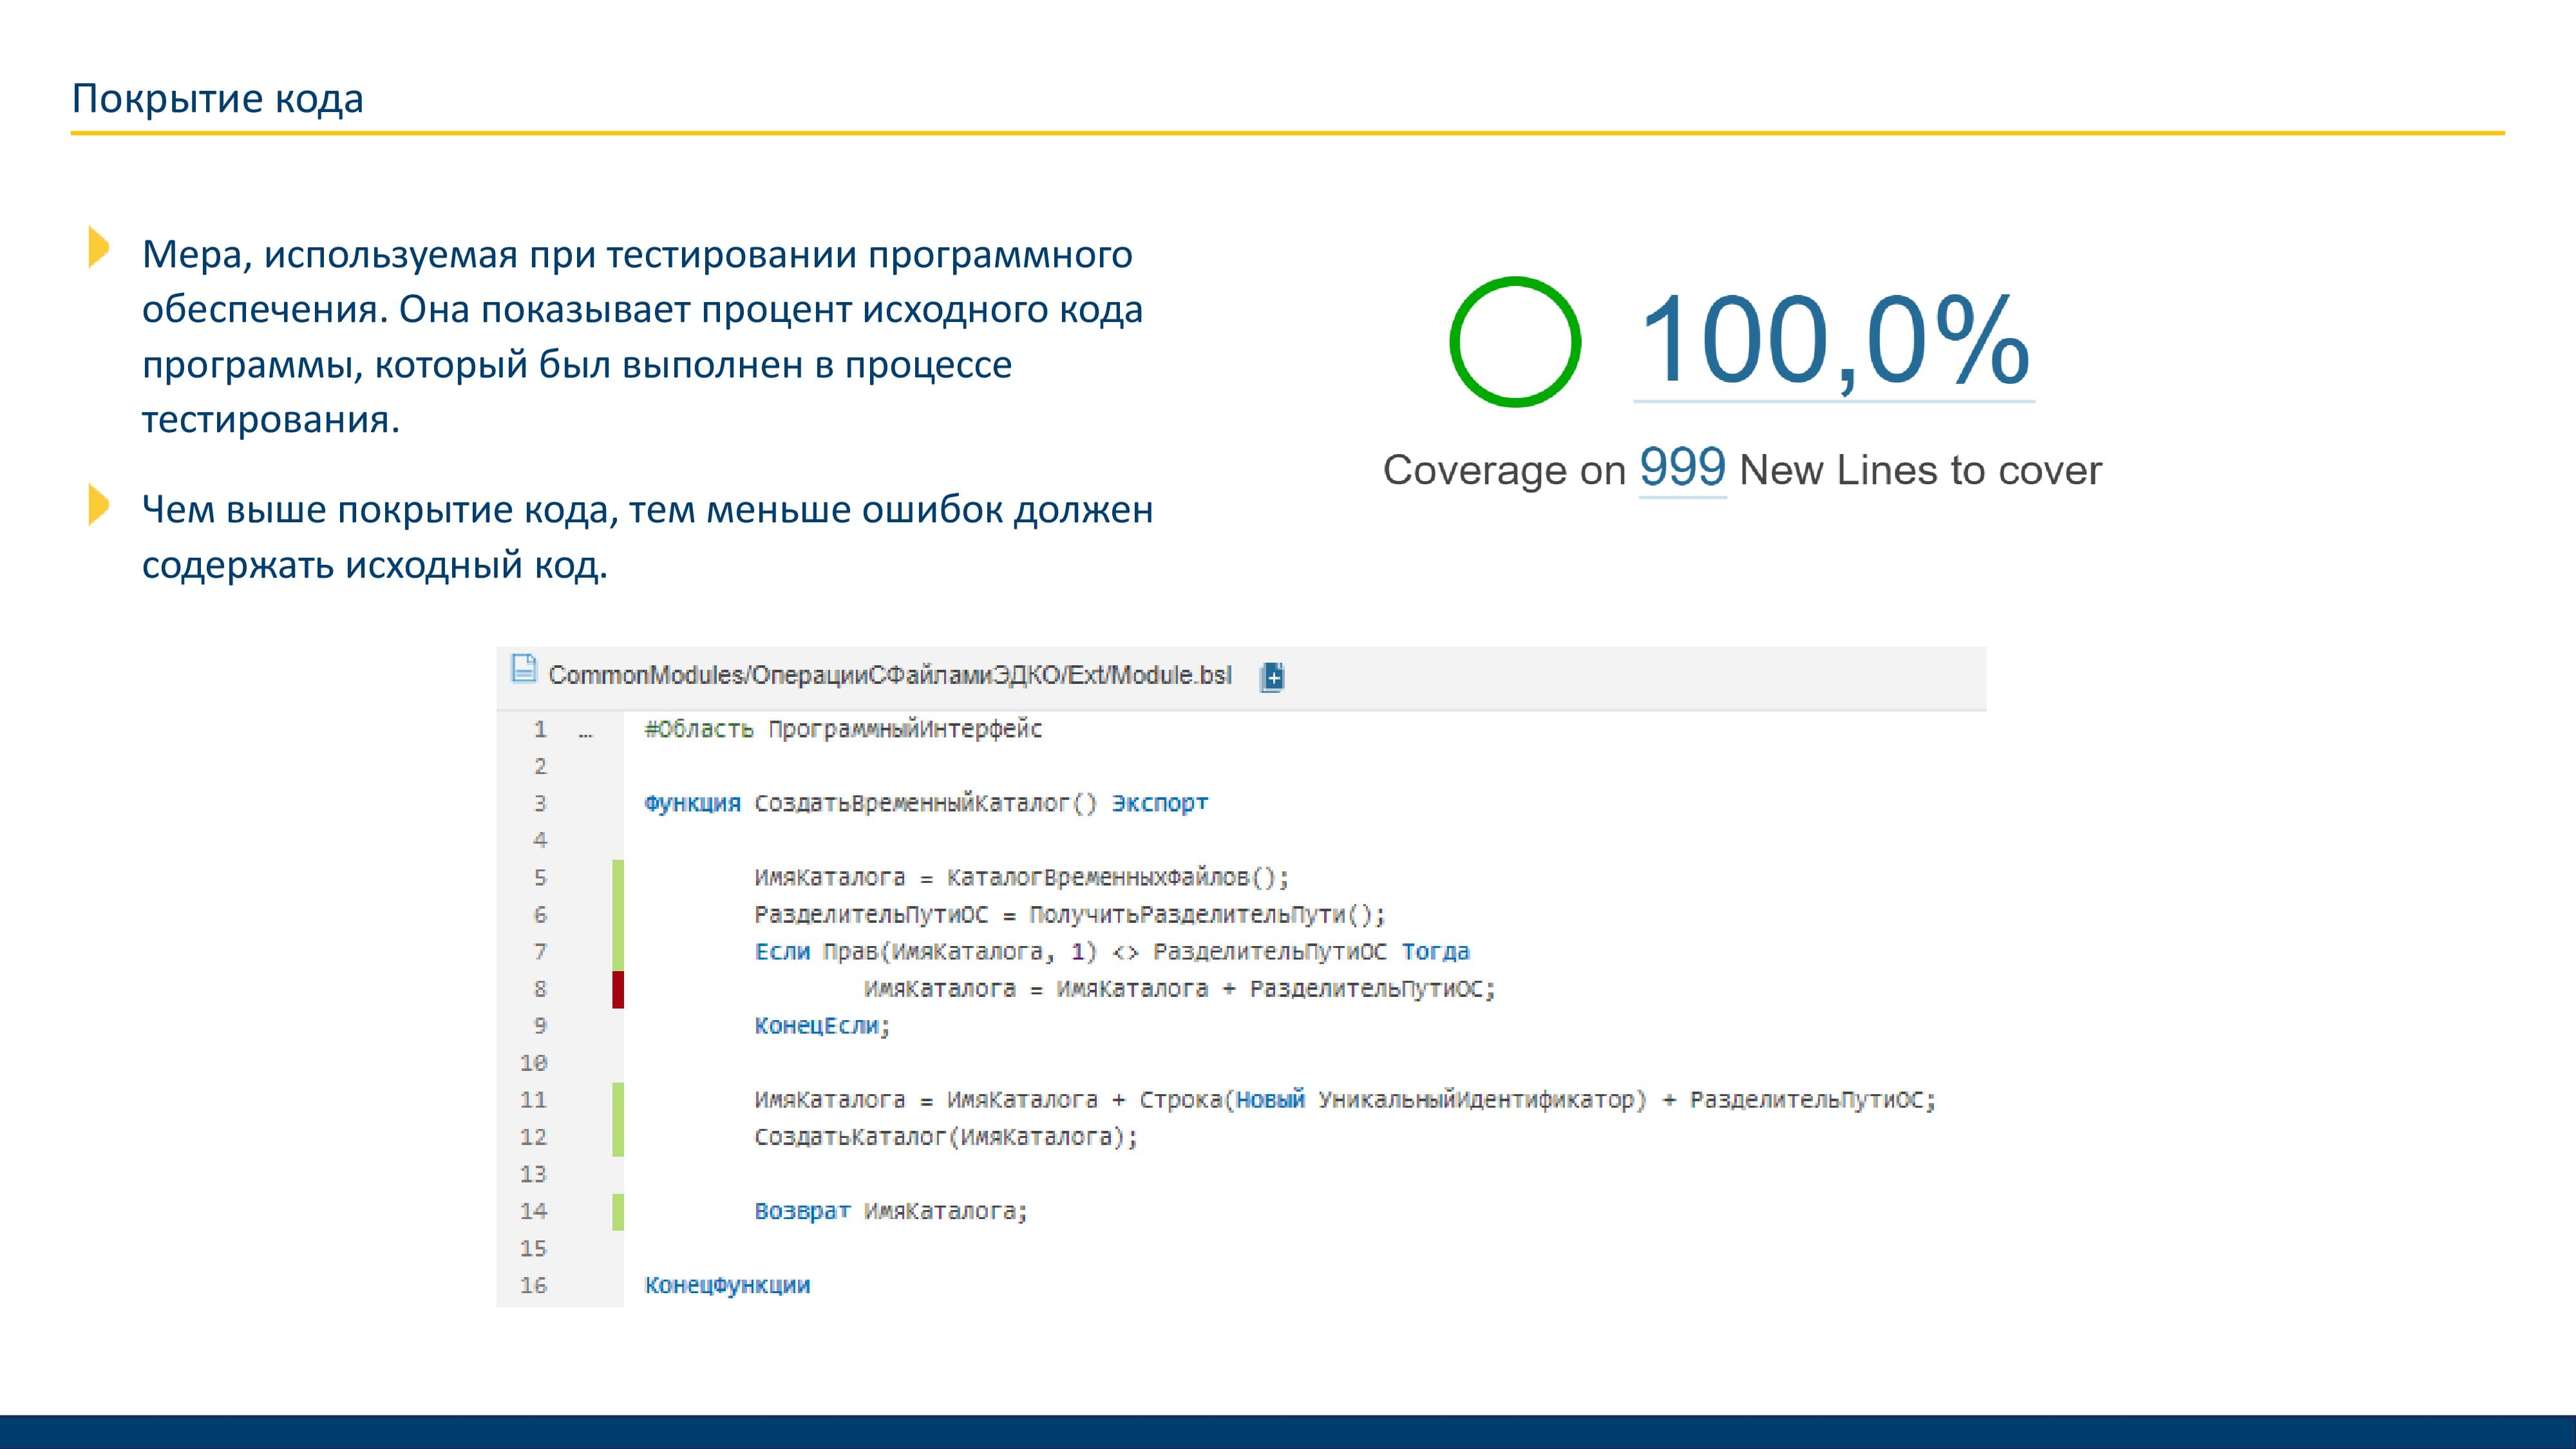Click the КонецФункции keyword
Screen dimensions: 2576x1449
pos(727,1285)
